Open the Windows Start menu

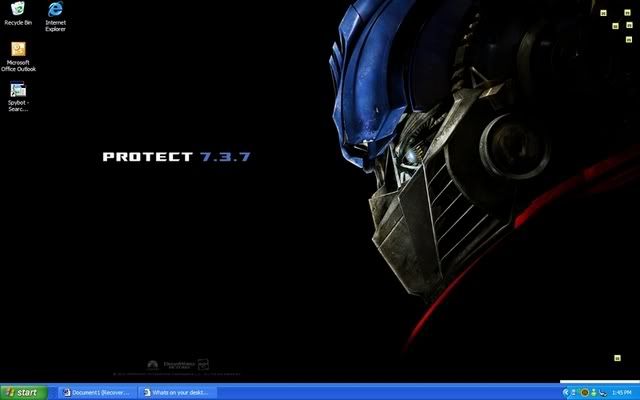(24, 393)
